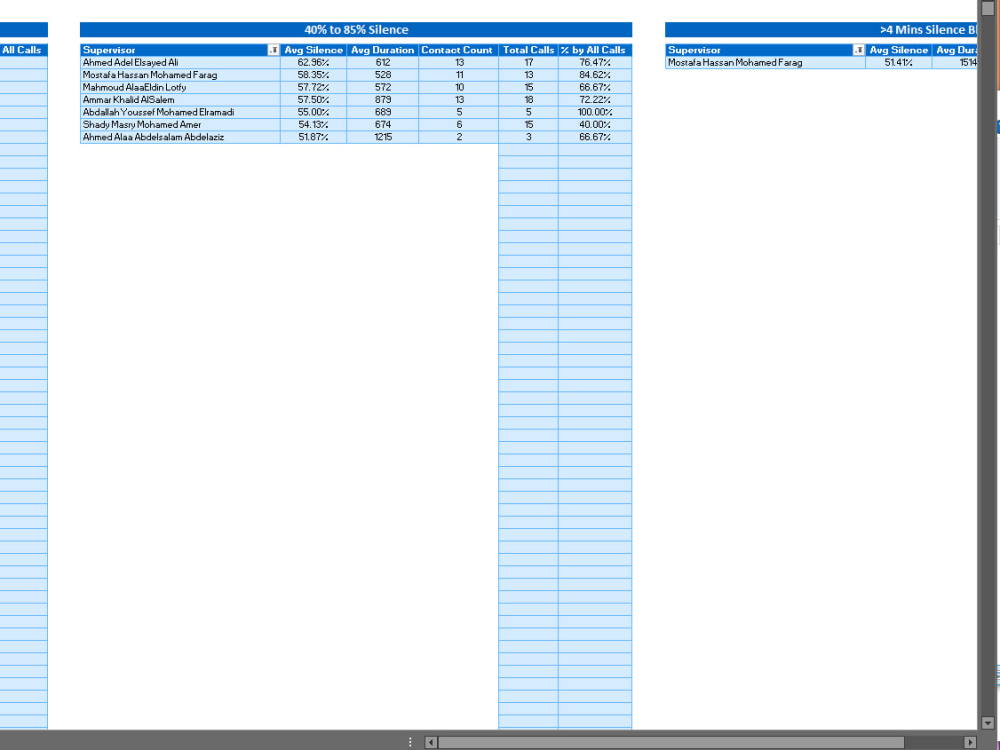Select Avg Silence value 58.35%
The width and height of the screenshot is (1000, 750).
(x=313, y=75)
